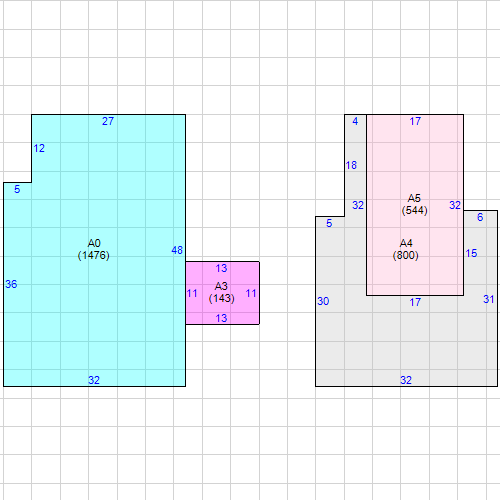Click the 17 dimension on A5's top edge

415,121
